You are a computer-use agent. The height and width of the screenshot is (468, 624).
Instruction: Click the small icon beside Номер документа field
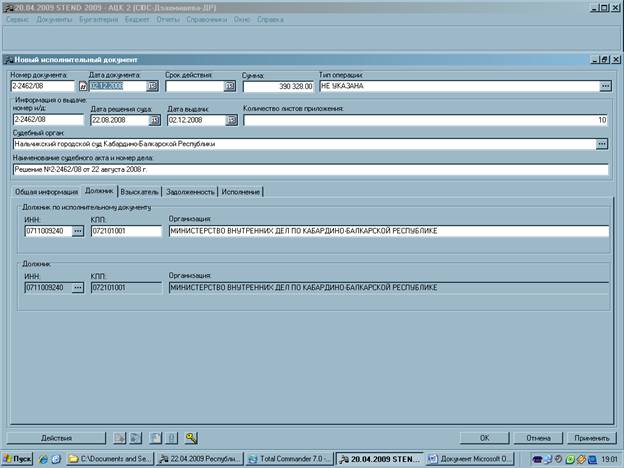pos(83,87)
